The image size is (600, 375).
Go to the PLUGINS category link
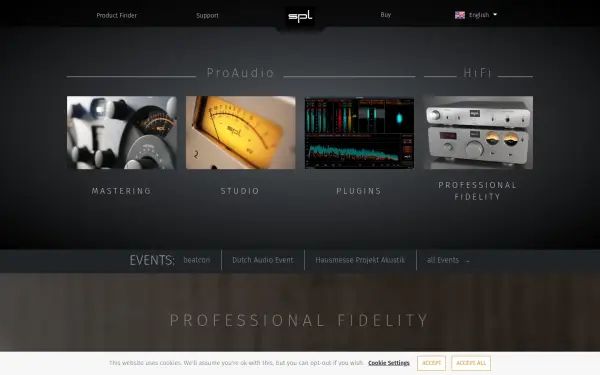(x=359, y=191)
